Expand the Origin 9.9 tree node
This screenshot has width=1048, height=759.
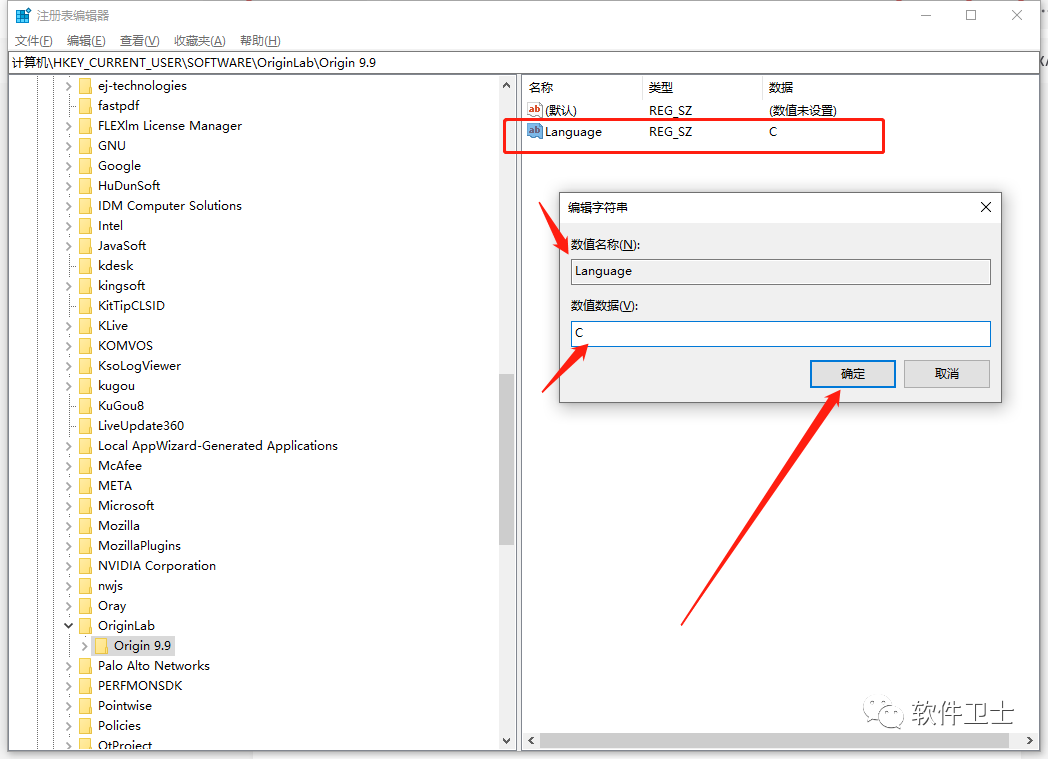click(84, 646)
